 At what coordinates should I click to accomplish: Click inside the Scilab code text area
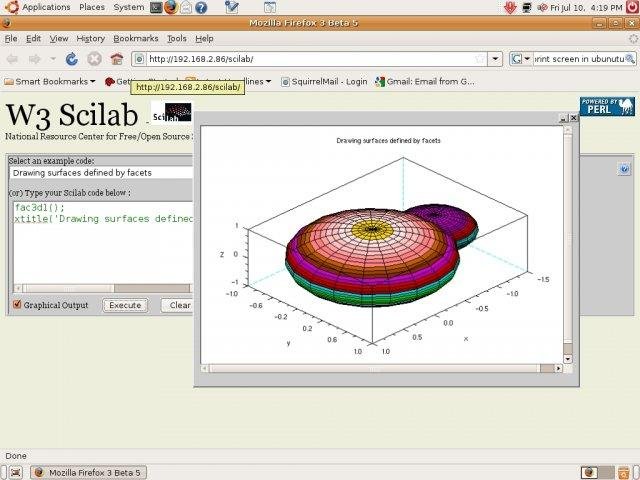click(103, 242)
